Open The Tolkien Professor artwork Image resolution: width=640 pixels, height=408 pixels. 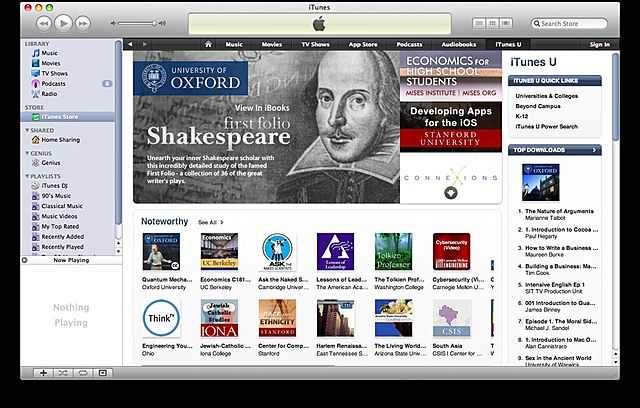coord(393,252)
